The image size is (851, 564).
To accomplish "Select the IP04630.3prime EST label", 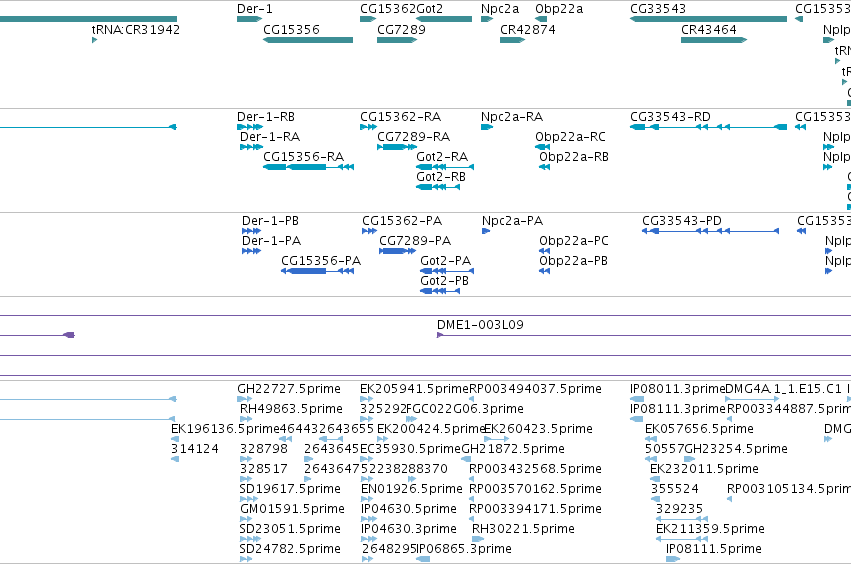I will click(409, 529).
